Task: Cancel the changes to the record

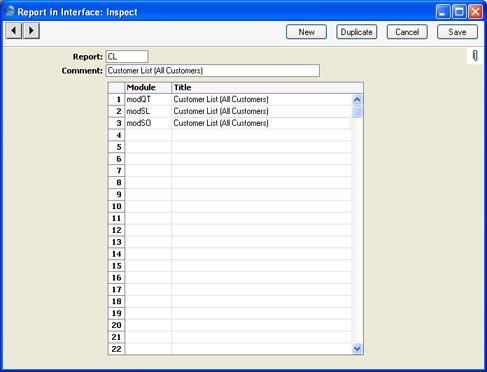Action: point(407,32)
